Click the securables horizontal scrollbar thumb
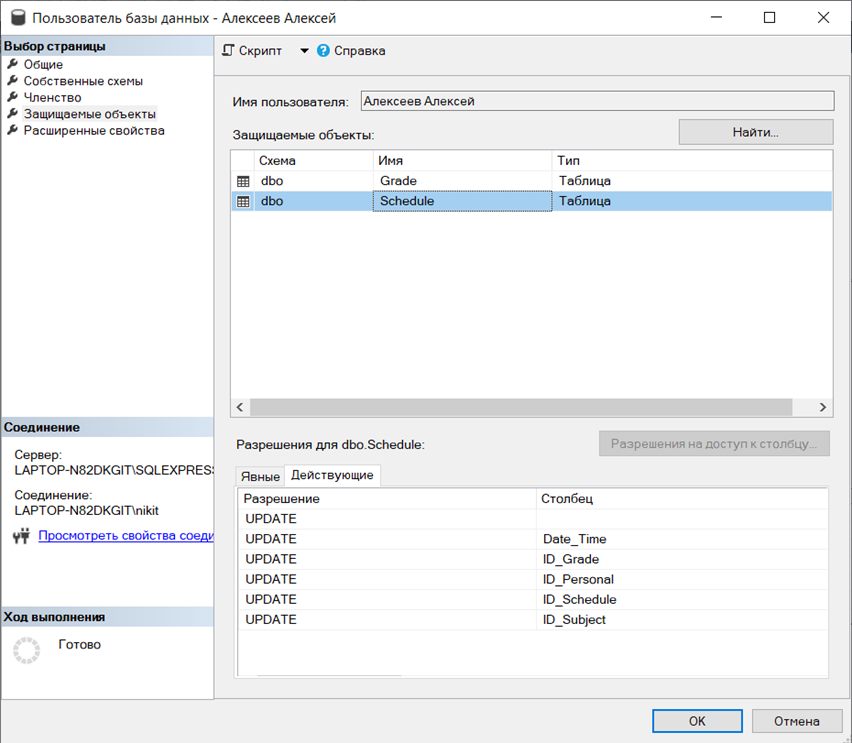The height and width of the screenshot is (743, 852). pos(521,407)
